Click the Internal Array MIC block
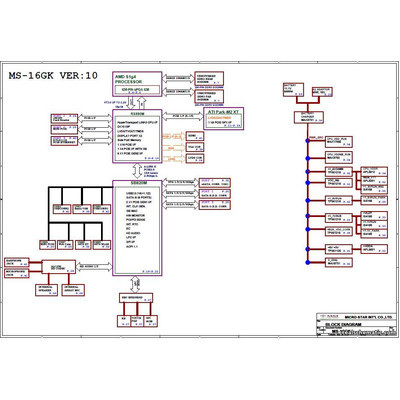Image resolution: width=400 pixels, height=400 pixels. (73, 290)
